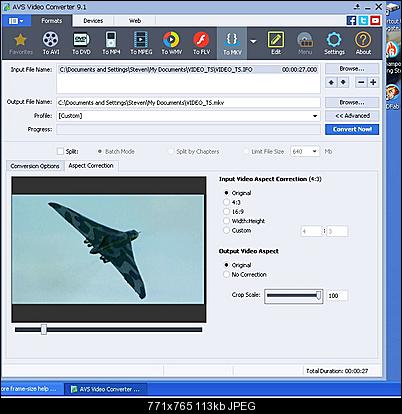
Task: Select Batch Mode radio button
Action: coord(99,152)
